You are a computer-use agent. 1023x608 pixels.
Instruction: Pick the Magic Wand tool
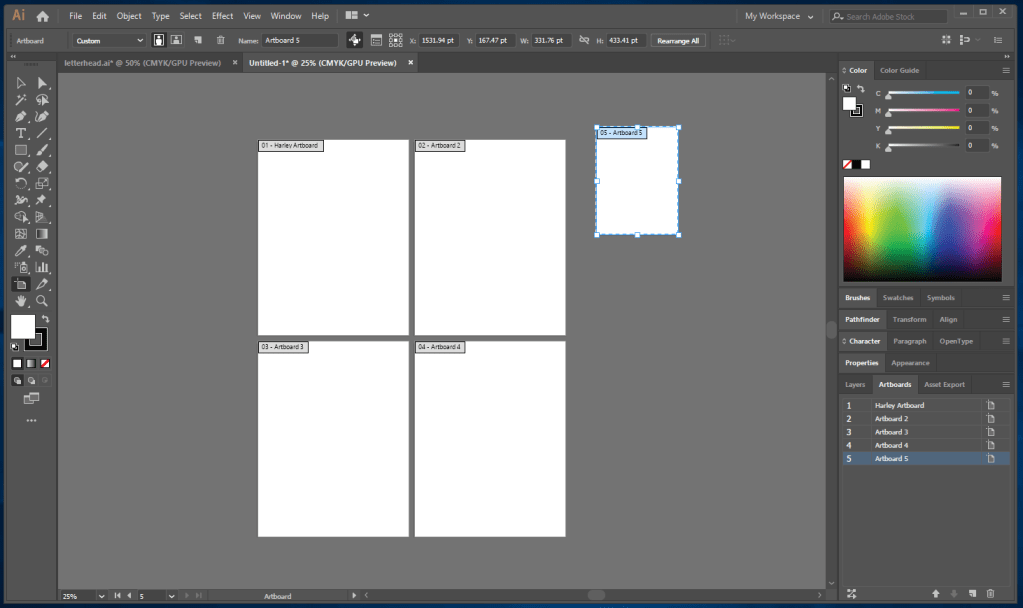[x=20, y=100]
